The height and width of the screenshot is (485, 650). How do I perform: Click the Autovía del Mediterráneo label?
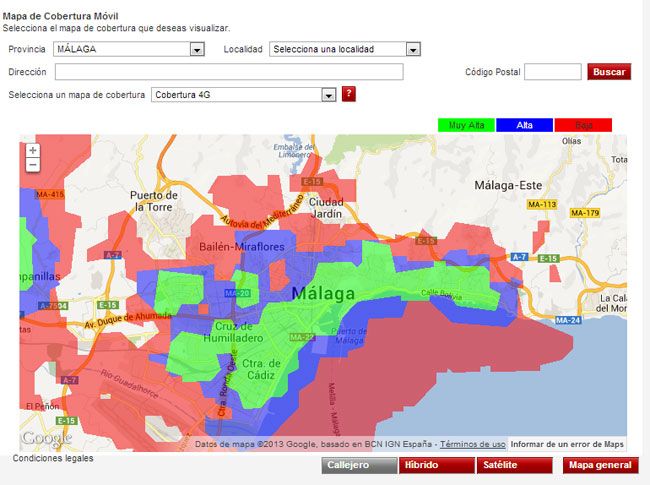pyautogui.click(x=261, y=212)
